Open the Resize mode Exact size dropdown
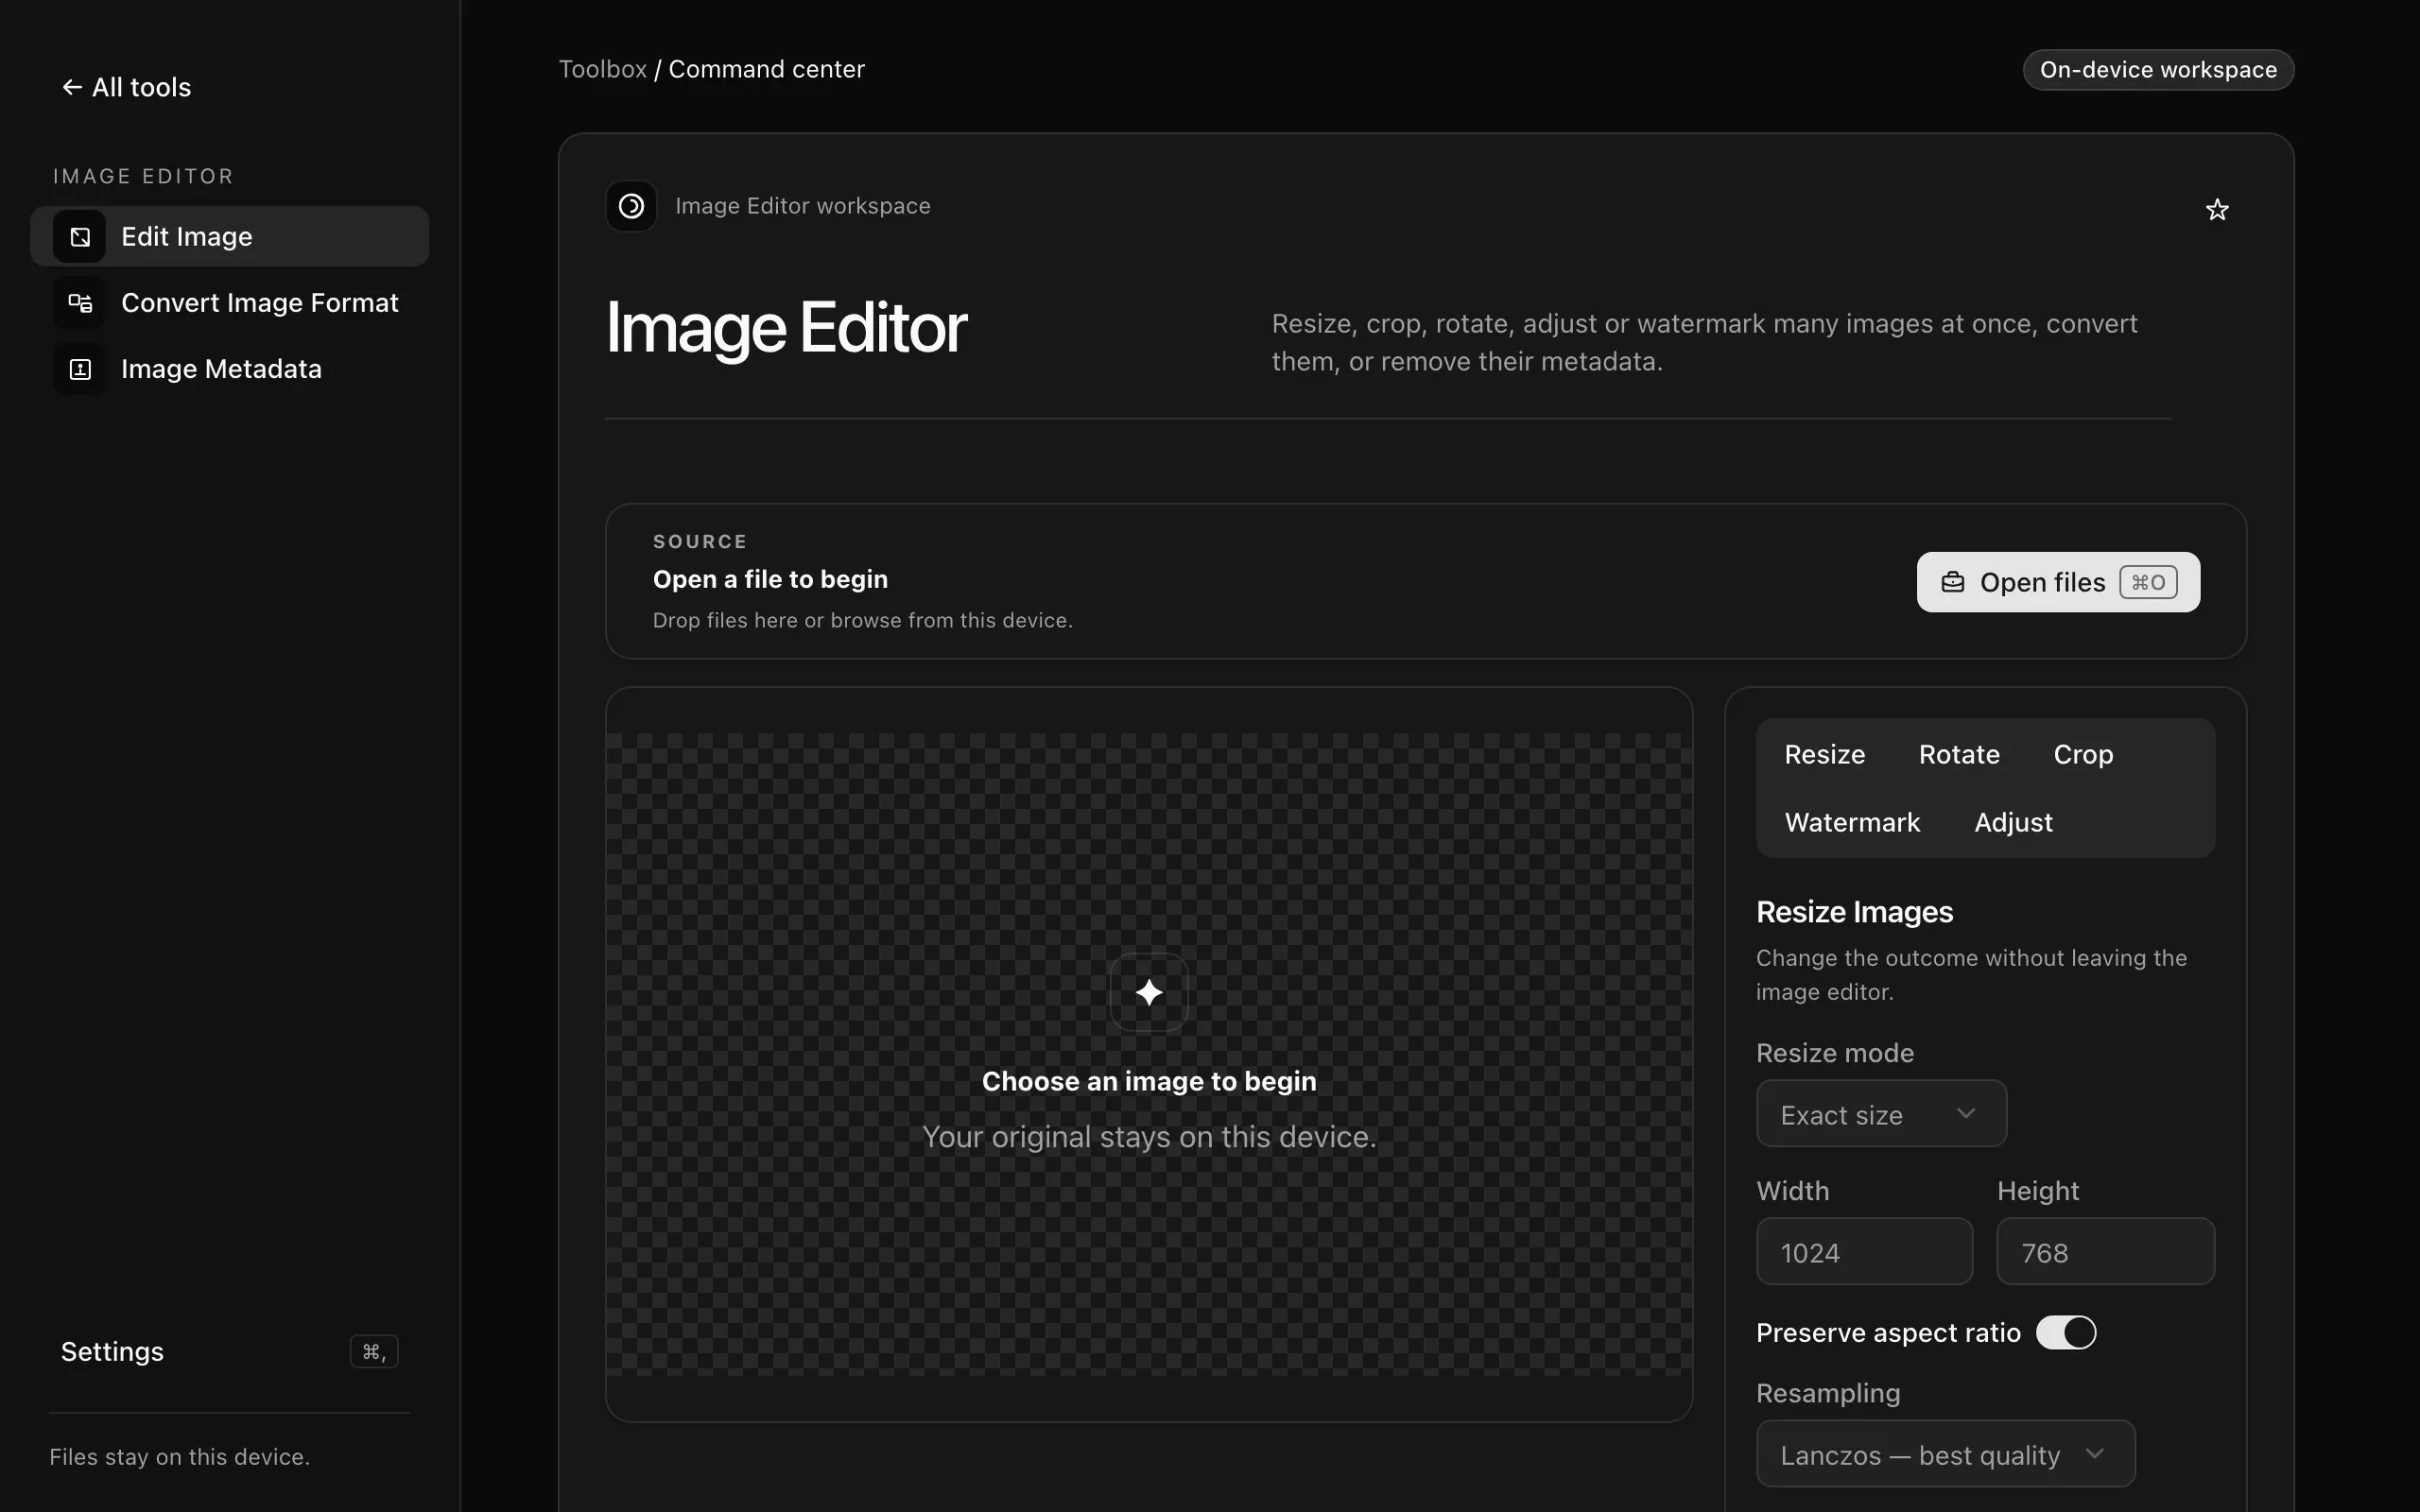The width and height of the screenshot is (2420, 1512). 1881,1113
